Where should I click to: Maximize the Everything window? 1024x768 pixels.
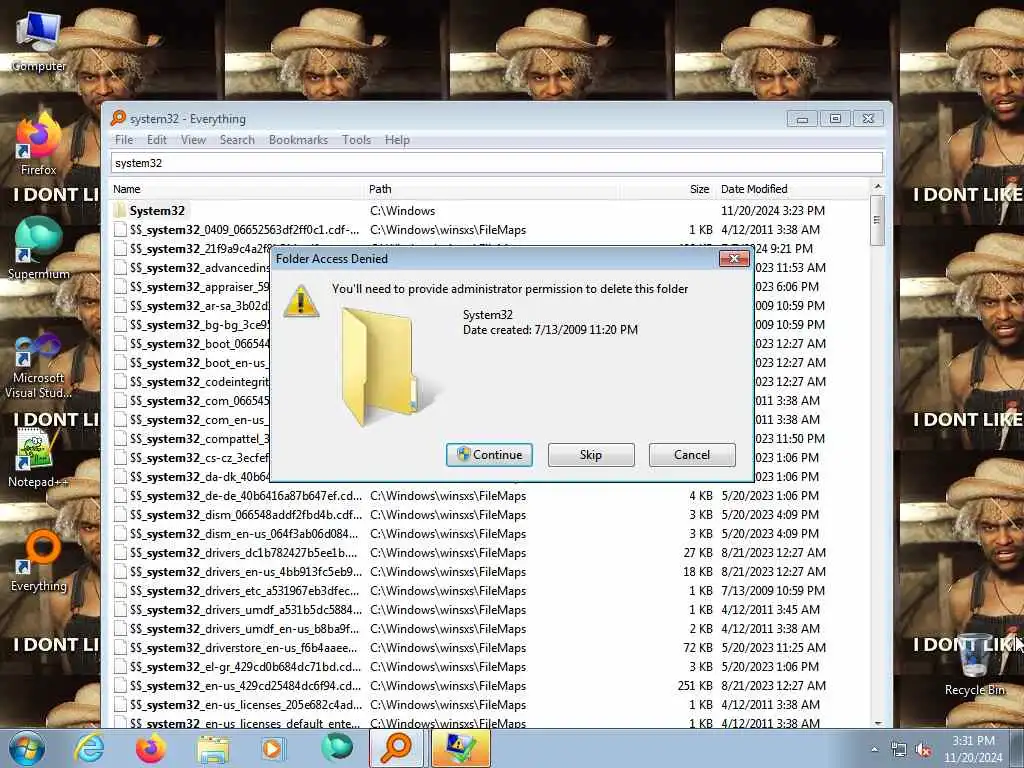click(835, 119)
